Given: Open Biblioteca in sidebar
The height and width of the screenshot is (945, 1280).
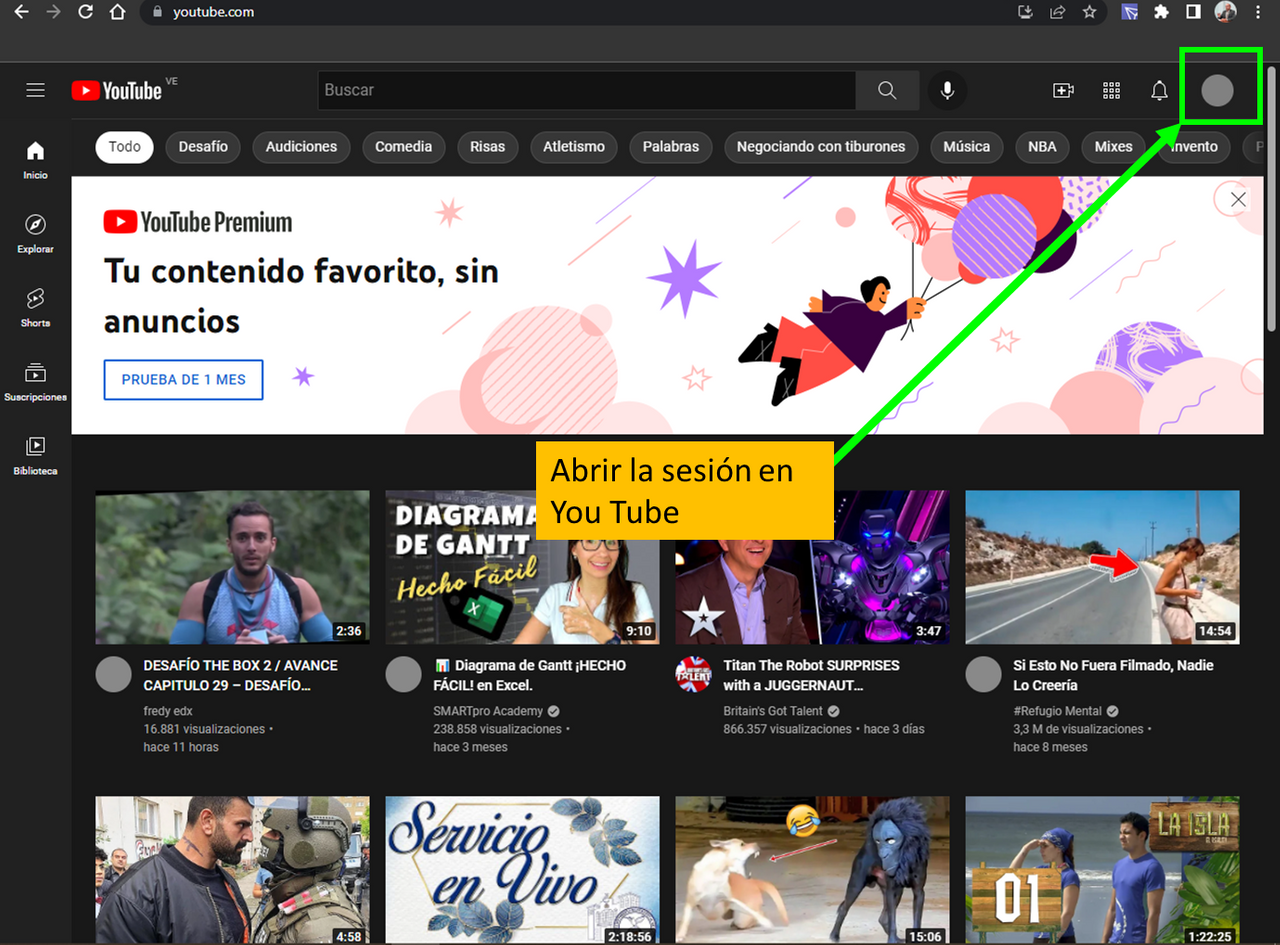Looking at the screenshot, I should pyautogui.click(x=36, y=456).
